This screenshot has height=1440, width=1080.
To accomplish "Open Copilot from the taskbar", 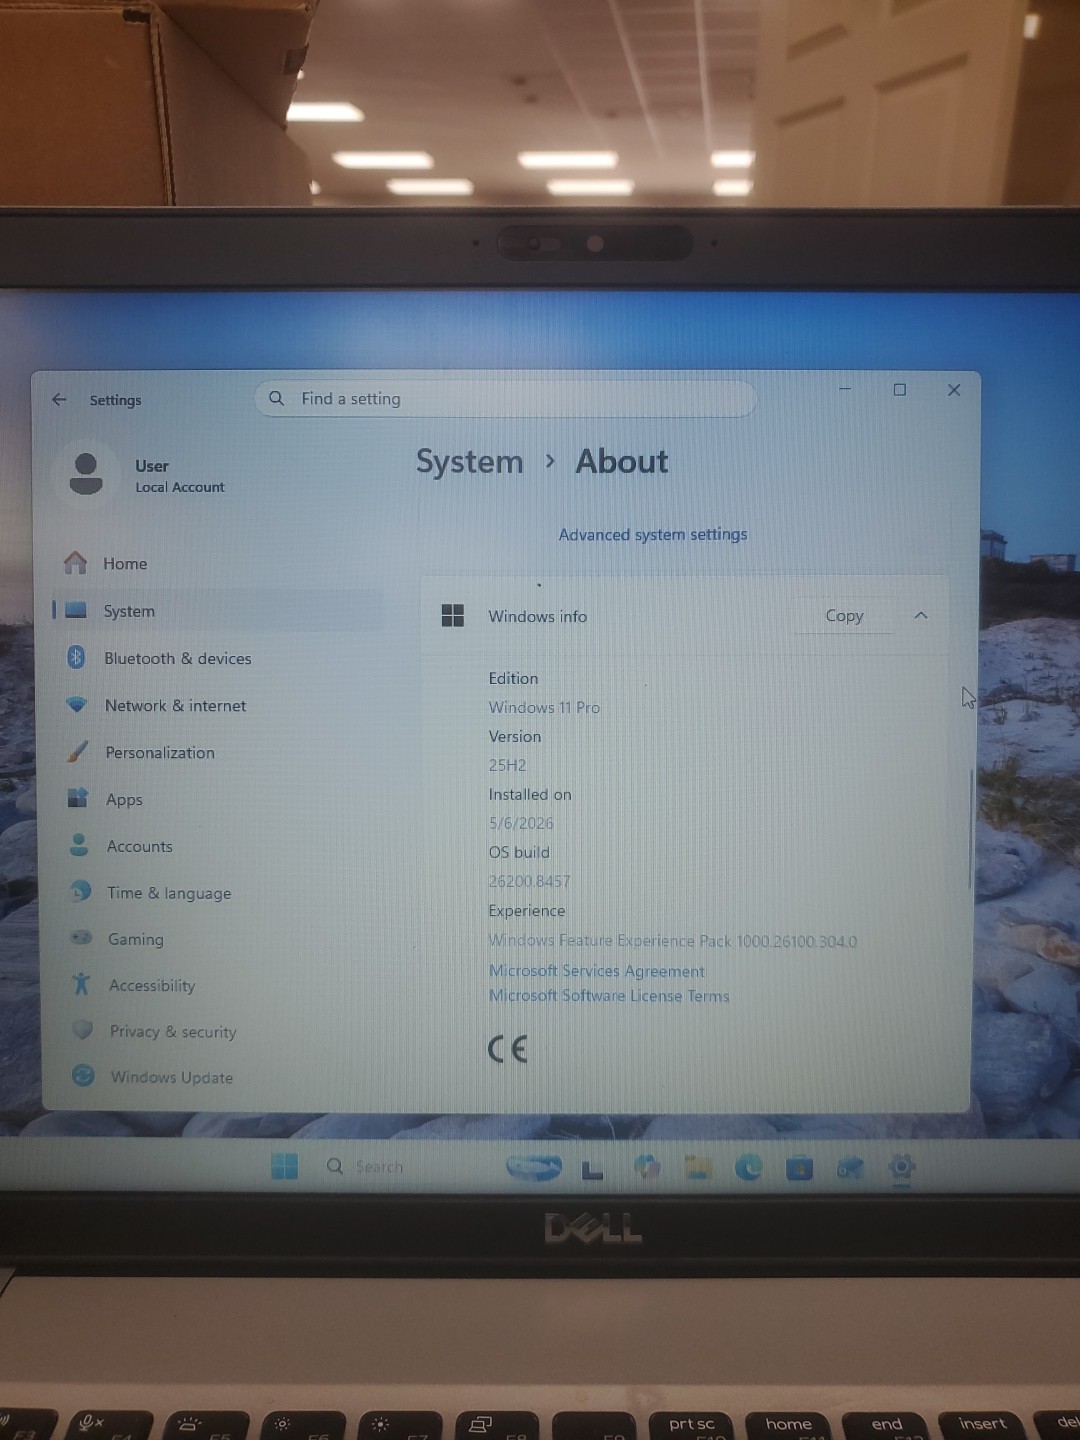I will (x=647, y=1167).
